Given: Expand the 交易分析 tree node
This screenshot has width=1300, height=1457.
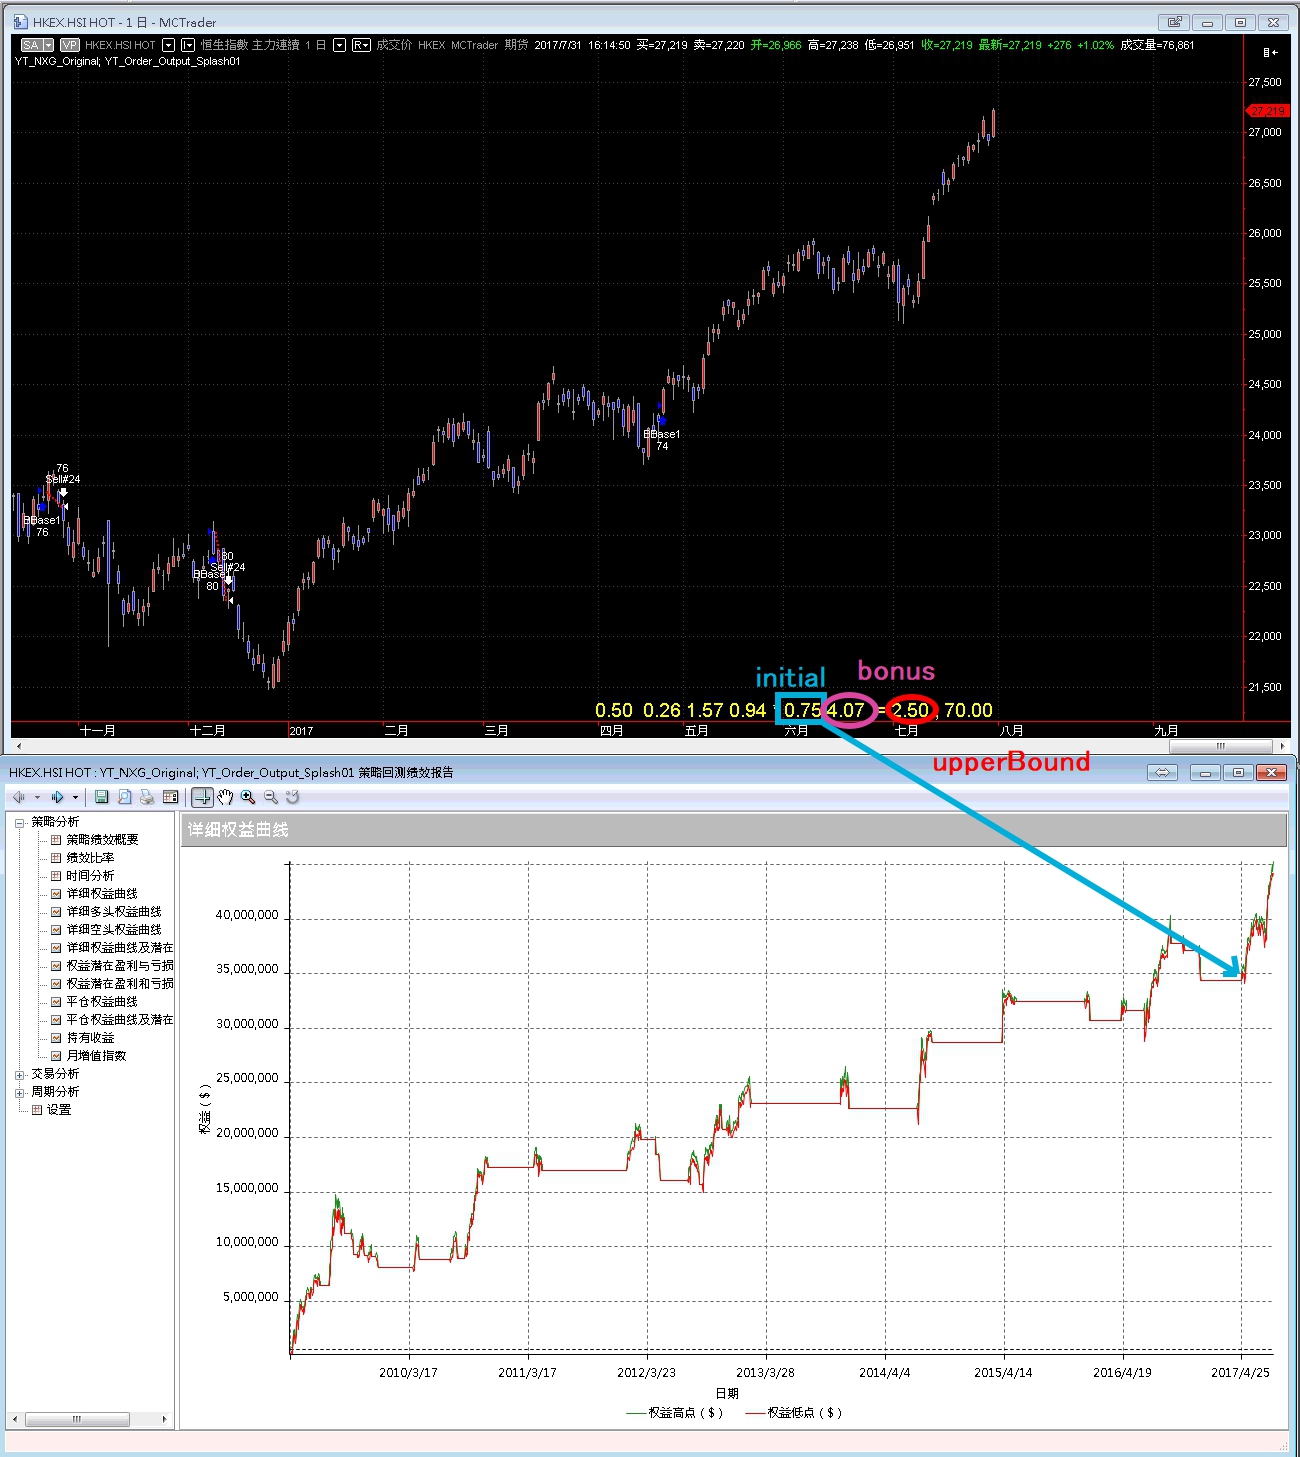Looking at the screenshot, I should coord(19,1074).
